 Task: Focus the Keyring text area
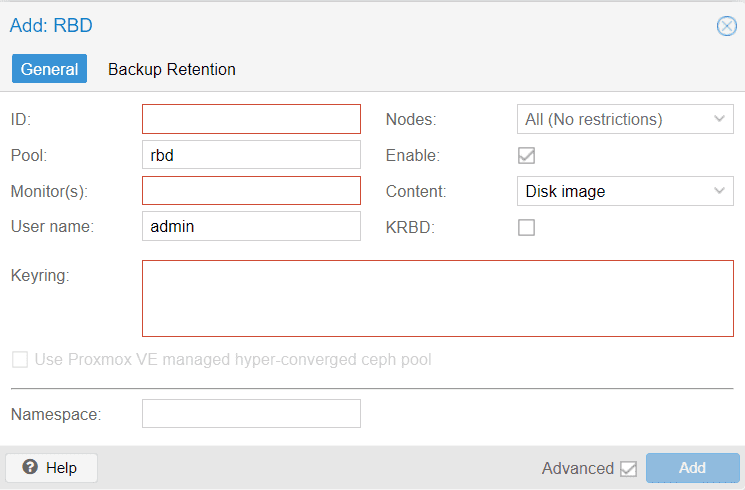pos(438,298)
